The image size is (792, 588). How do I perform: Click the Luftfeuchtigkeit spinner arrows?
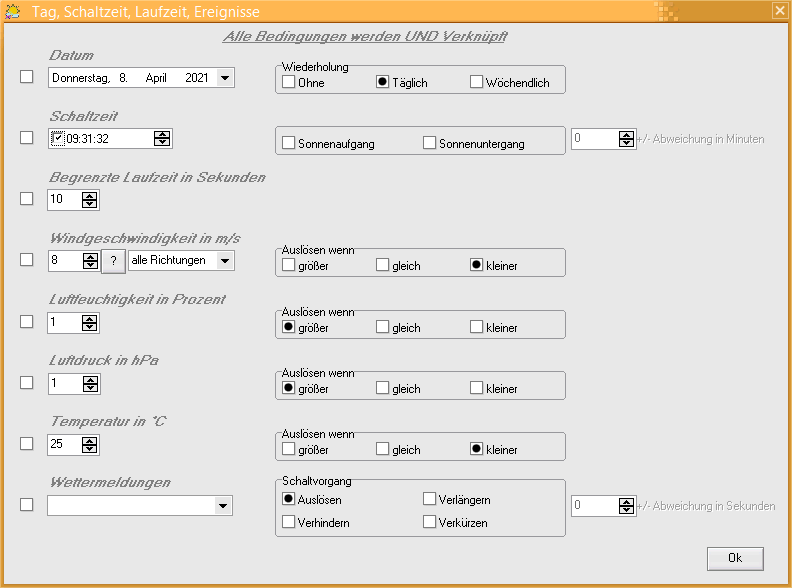click(89, 323)
